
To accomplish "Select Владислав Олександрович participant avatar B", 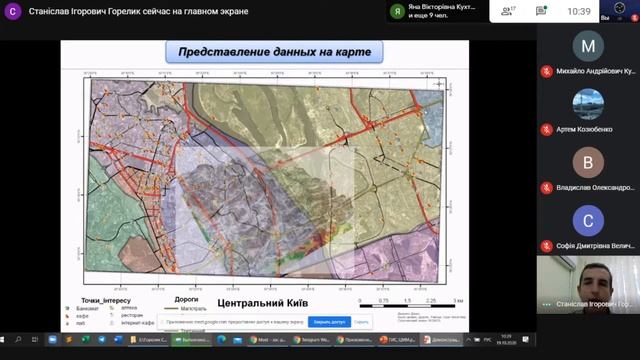I will point(588,162).
